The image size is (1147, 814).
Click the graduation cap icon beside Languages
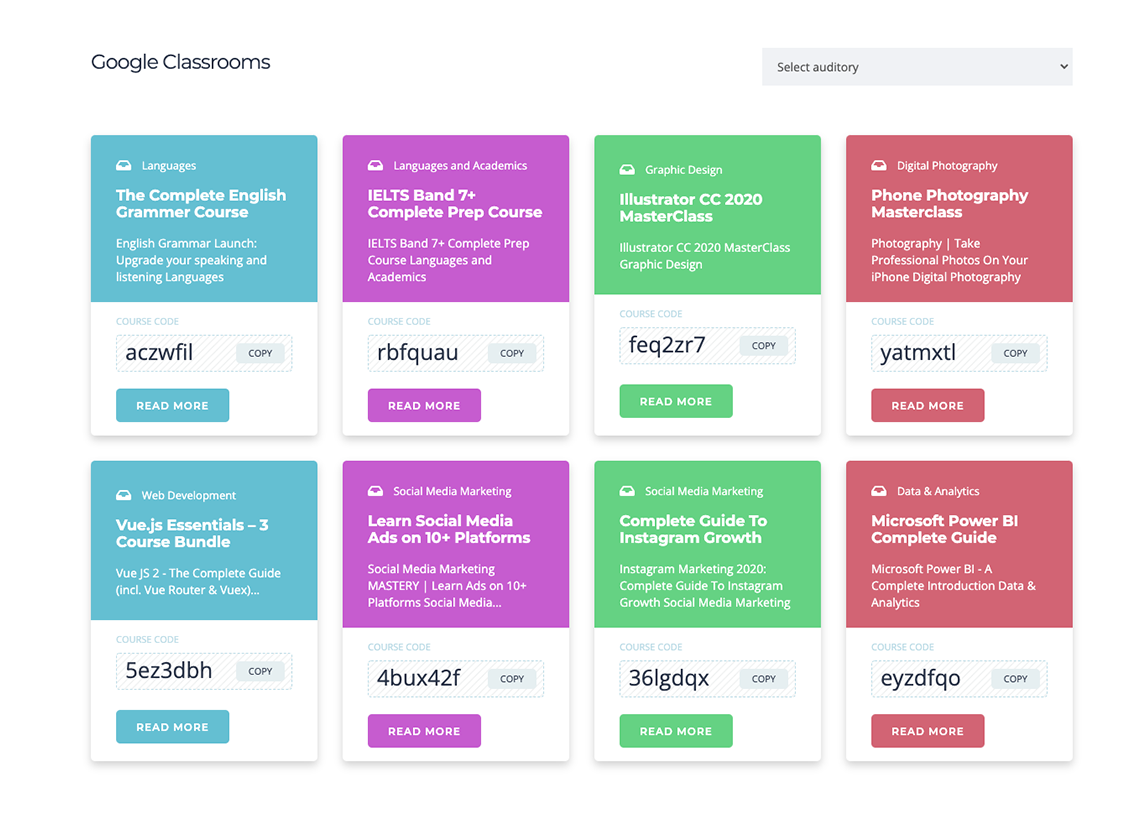[x=124, y=166]
